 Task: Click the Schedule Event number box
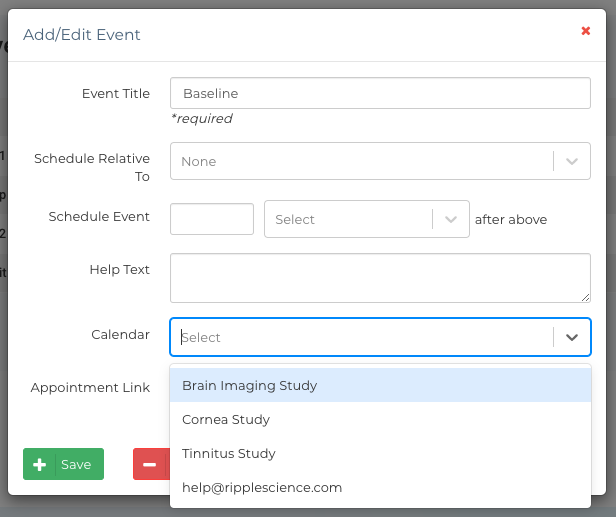[212, 219]
